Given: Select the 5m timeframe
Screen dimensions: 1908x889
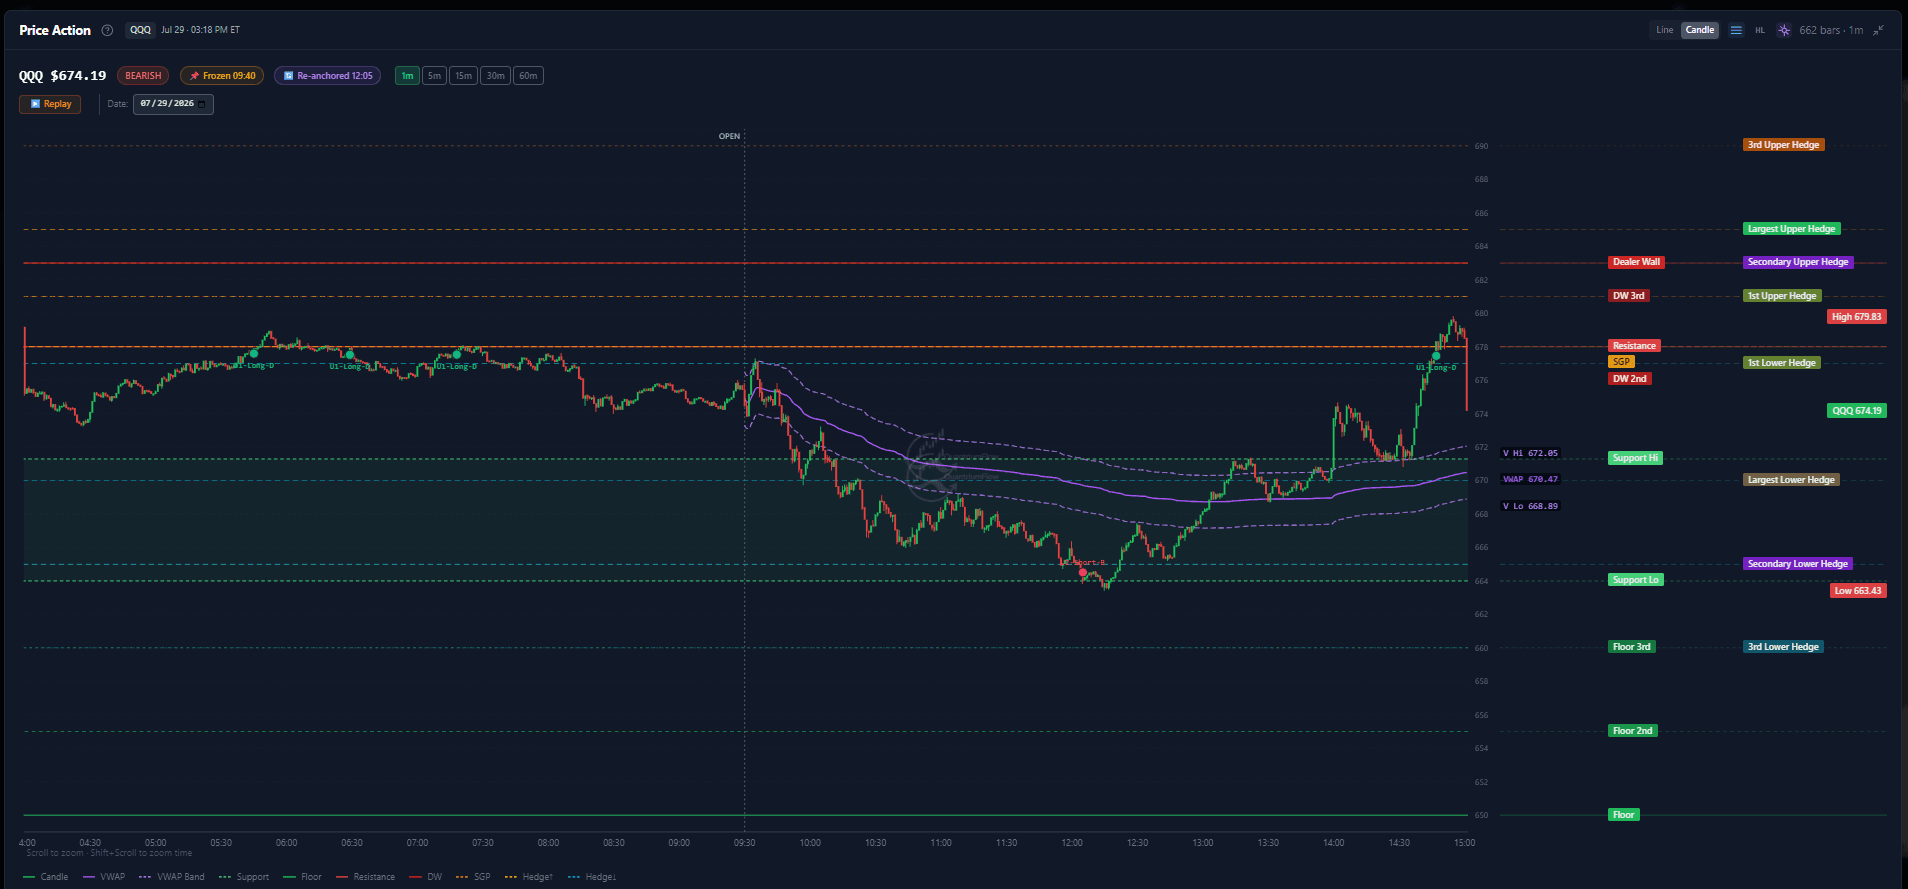Looking at the screenshot, I should coord(434,76).
